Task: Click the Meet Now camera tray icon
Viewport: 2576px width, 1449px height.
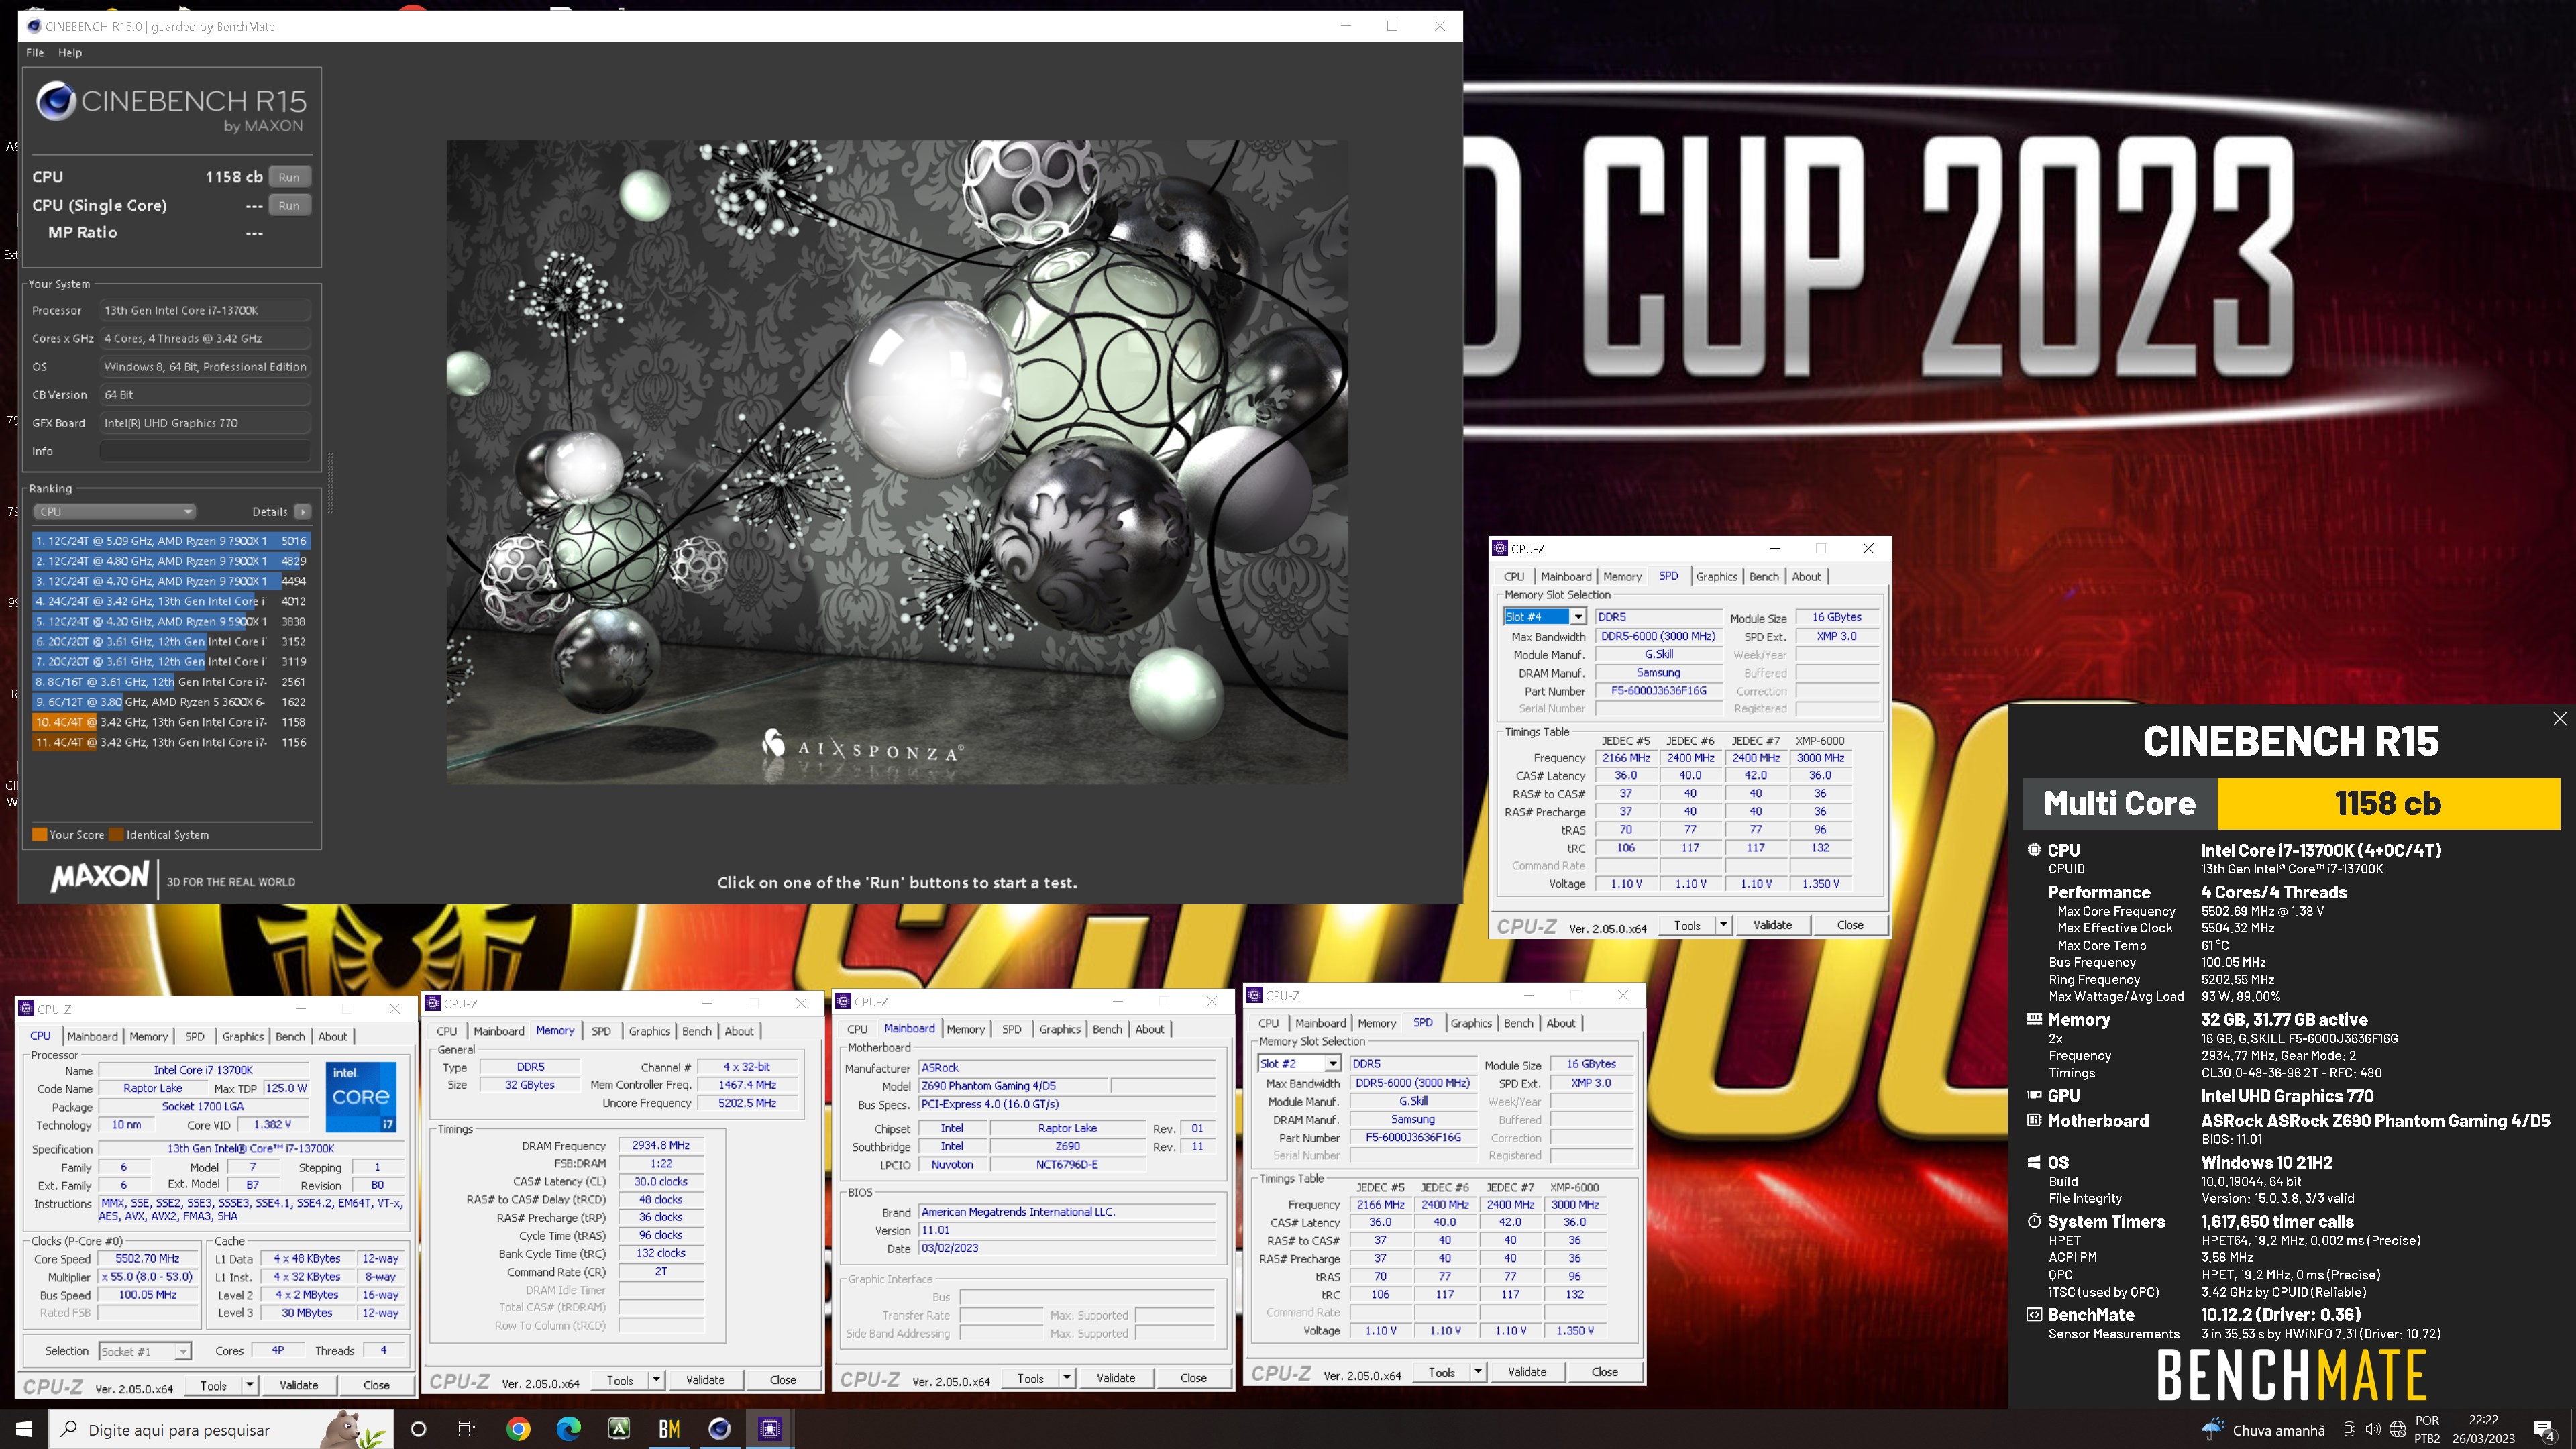Action: [2350, 1429]
